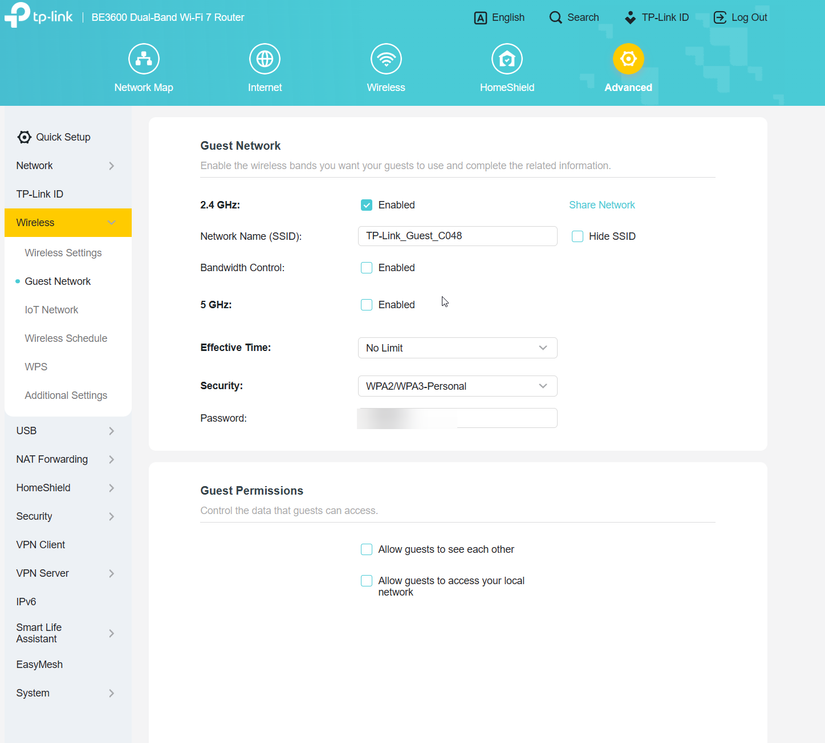The height and width of the screenshot is (743, 825).
Task: Expand the HomeShield sidebar chevron
Action: coord(112,488)
